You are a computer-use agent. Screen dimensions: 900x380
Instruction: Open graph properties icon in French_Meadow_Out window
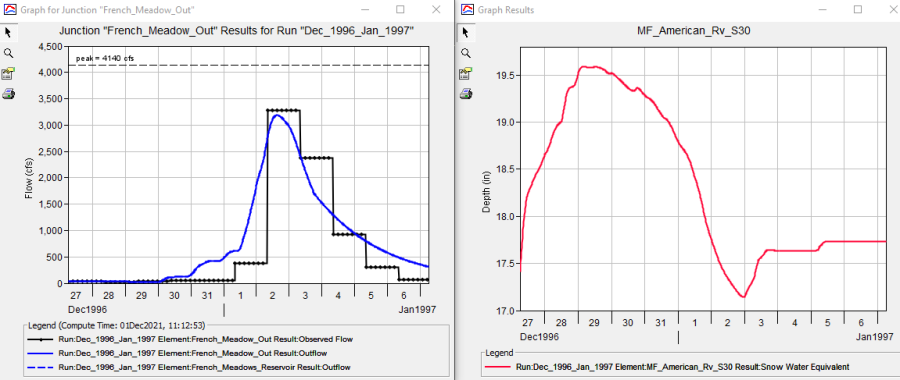pos(8,73)
